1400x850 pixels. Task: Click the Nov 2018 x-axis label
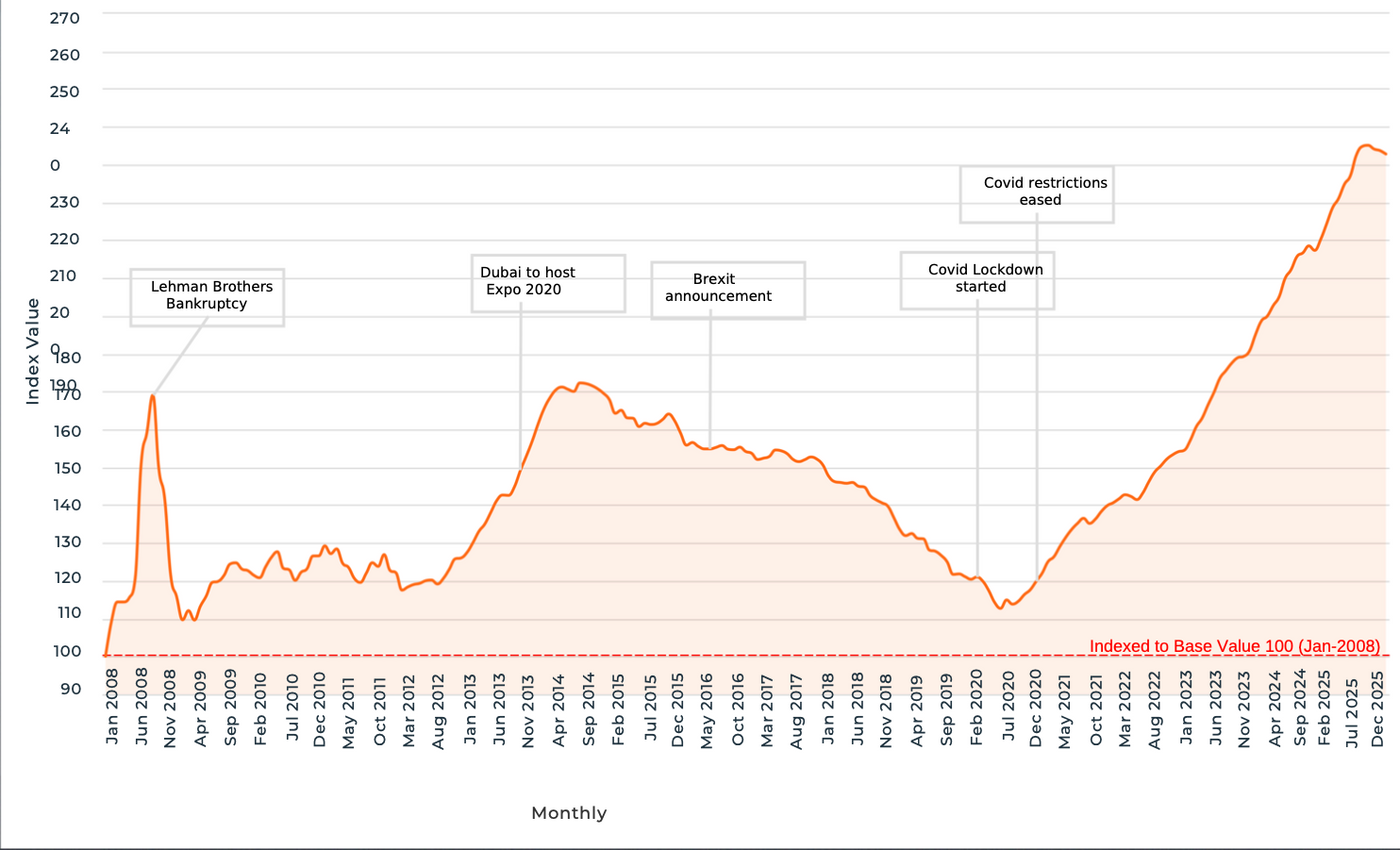pos(886,709)
